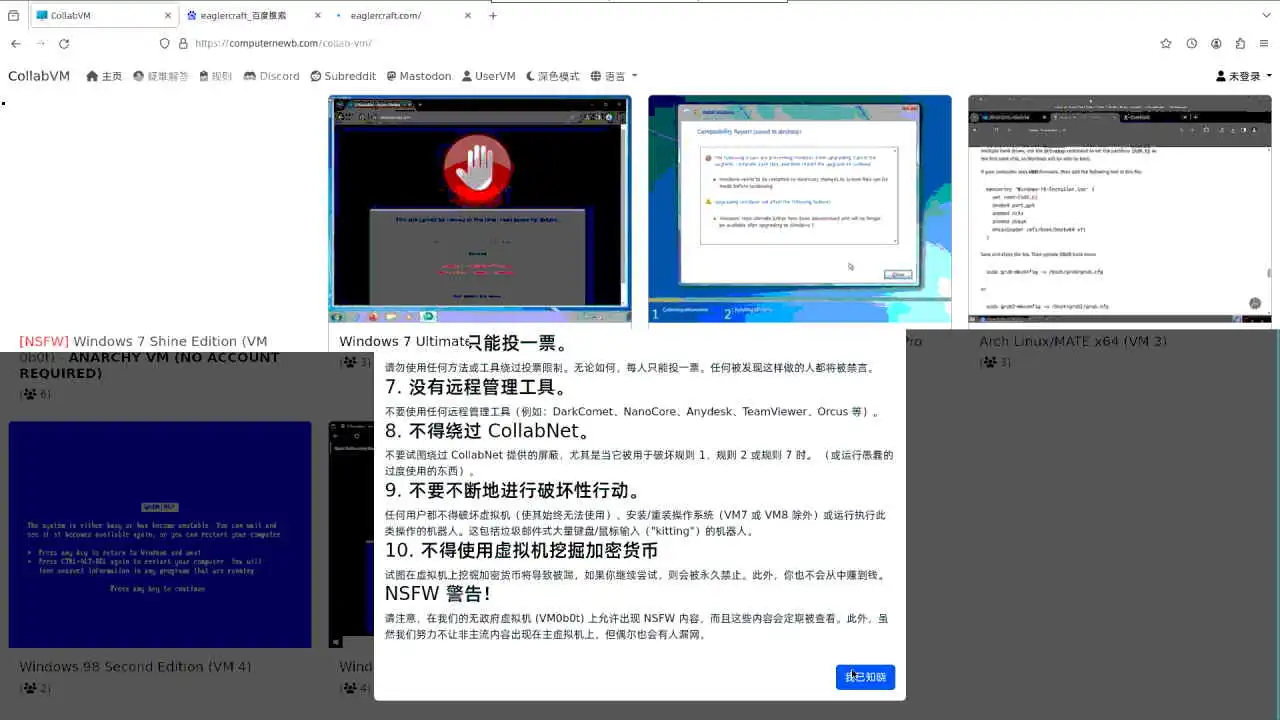Click the NSFW 警告! heading

point(437,593)
